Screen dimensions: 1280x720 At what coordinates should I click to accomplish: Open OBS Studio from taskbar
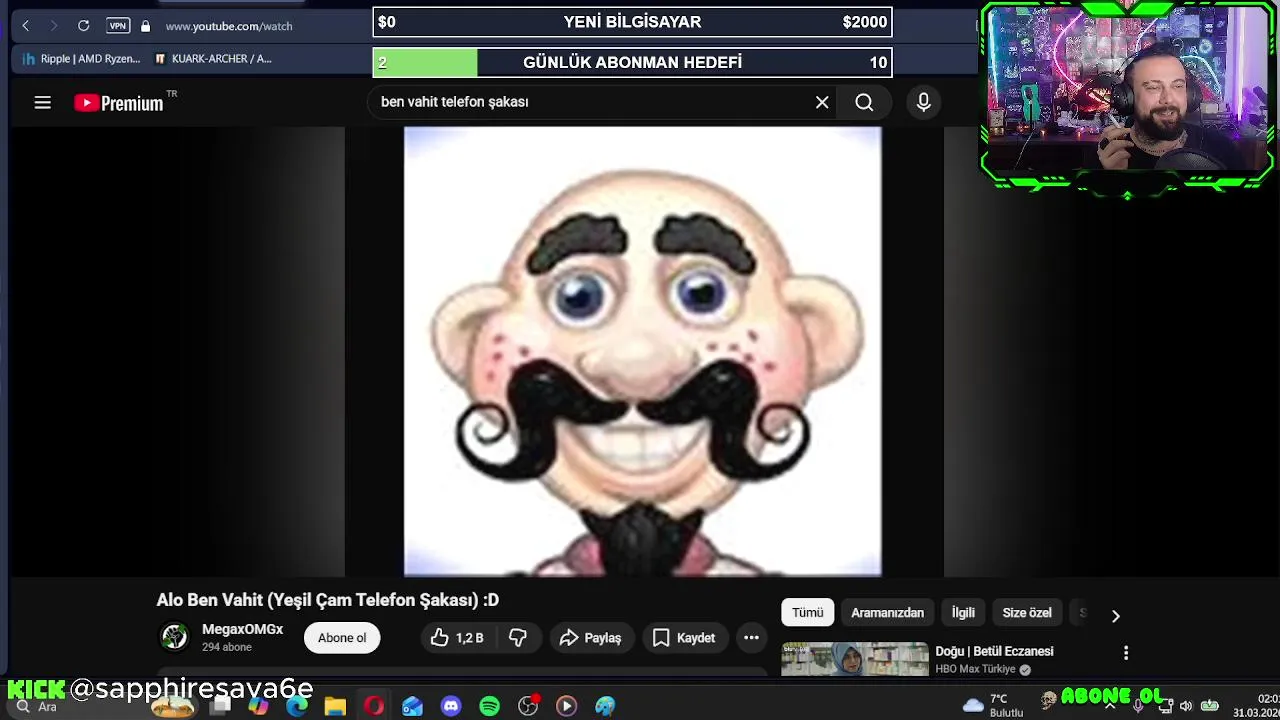click(528, 706)
